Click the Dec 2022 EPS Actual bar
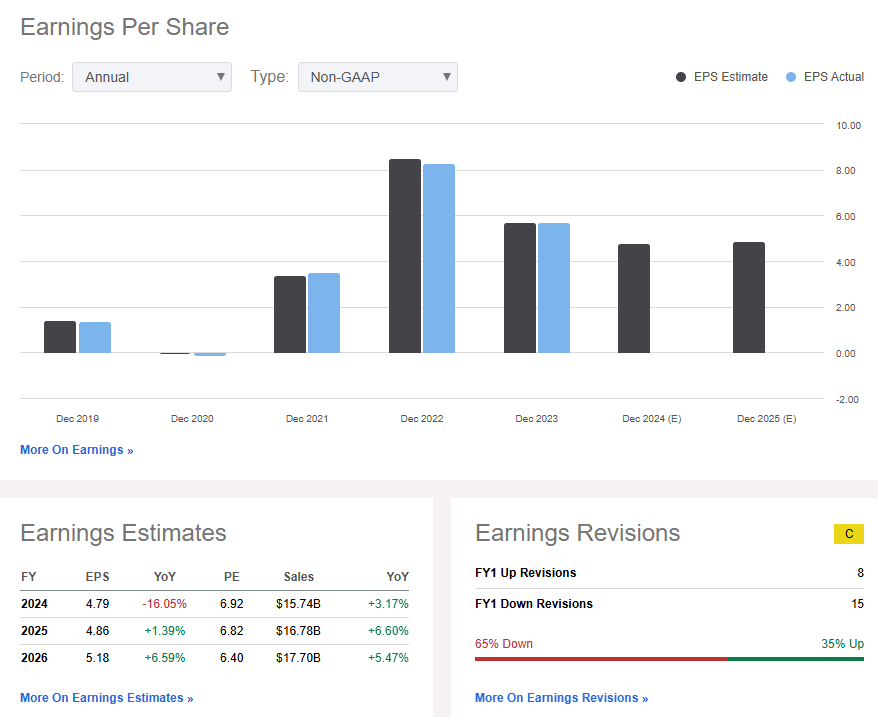The image size is (878, 717). [439, 258]
